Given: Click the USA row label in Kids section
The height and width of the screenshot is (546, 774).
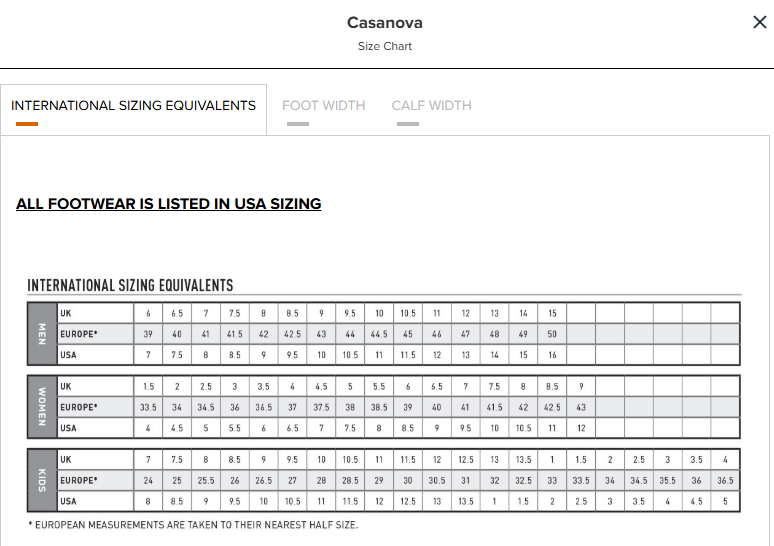Looking at the screenshot, I should (68, 501).
